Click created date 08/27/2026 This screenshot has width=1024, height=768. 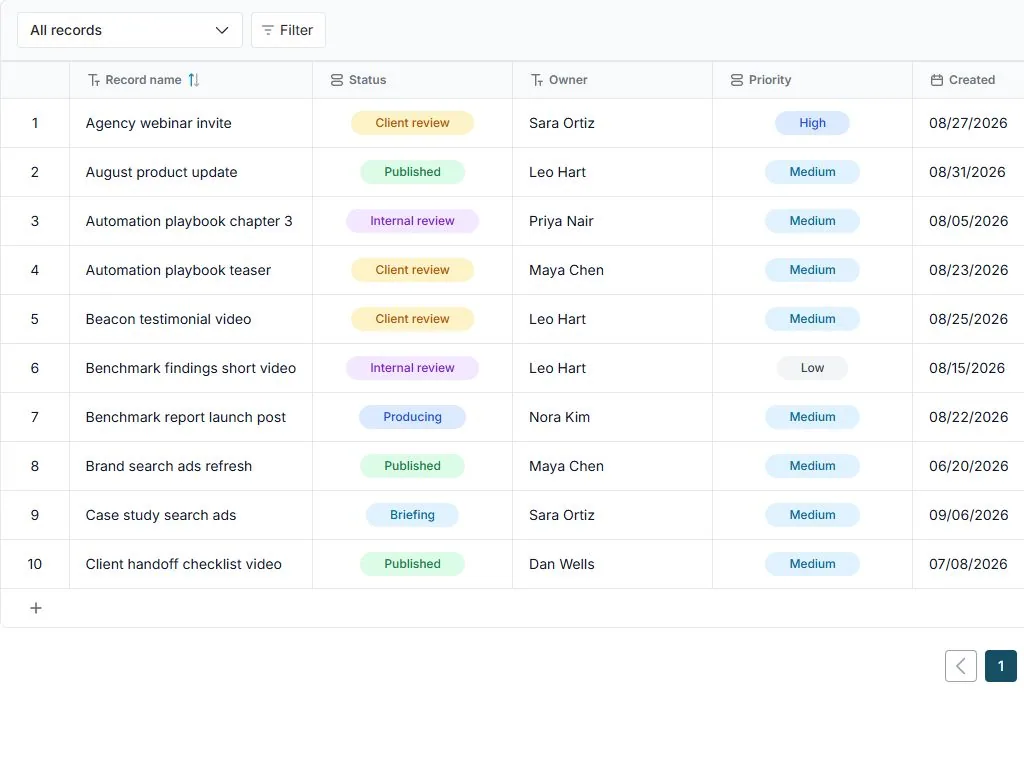pos(968,123)
